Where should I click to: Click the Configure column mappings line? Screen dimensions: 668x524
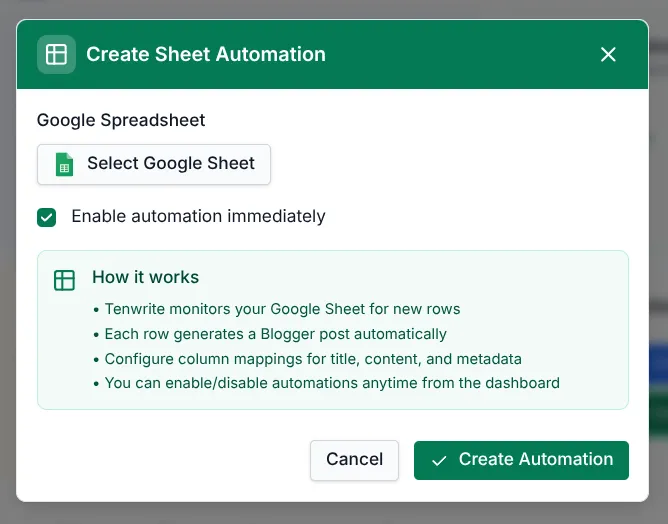(313, 359)
